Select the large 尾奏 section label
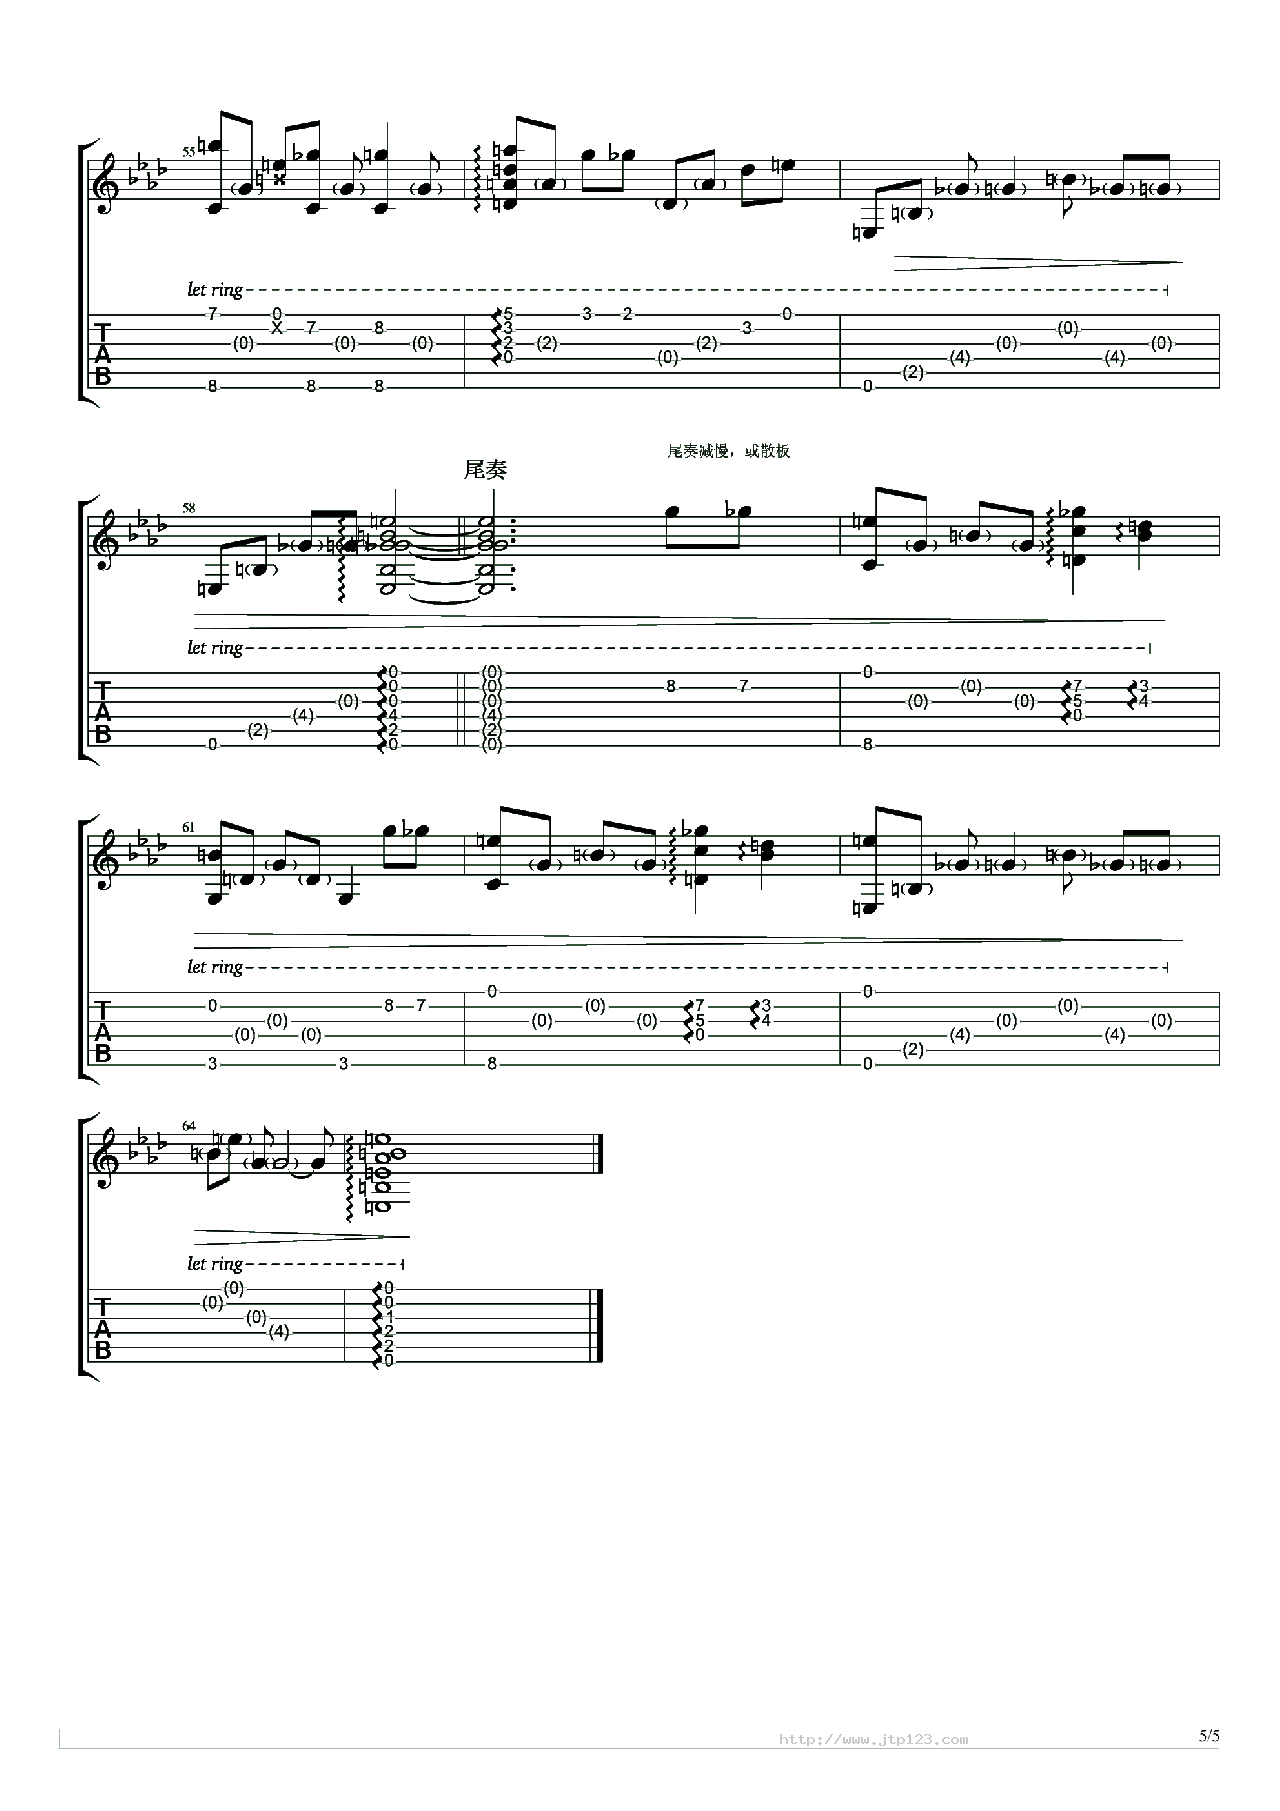This screenshot has height=1811, width=1280. pos(485,469)
